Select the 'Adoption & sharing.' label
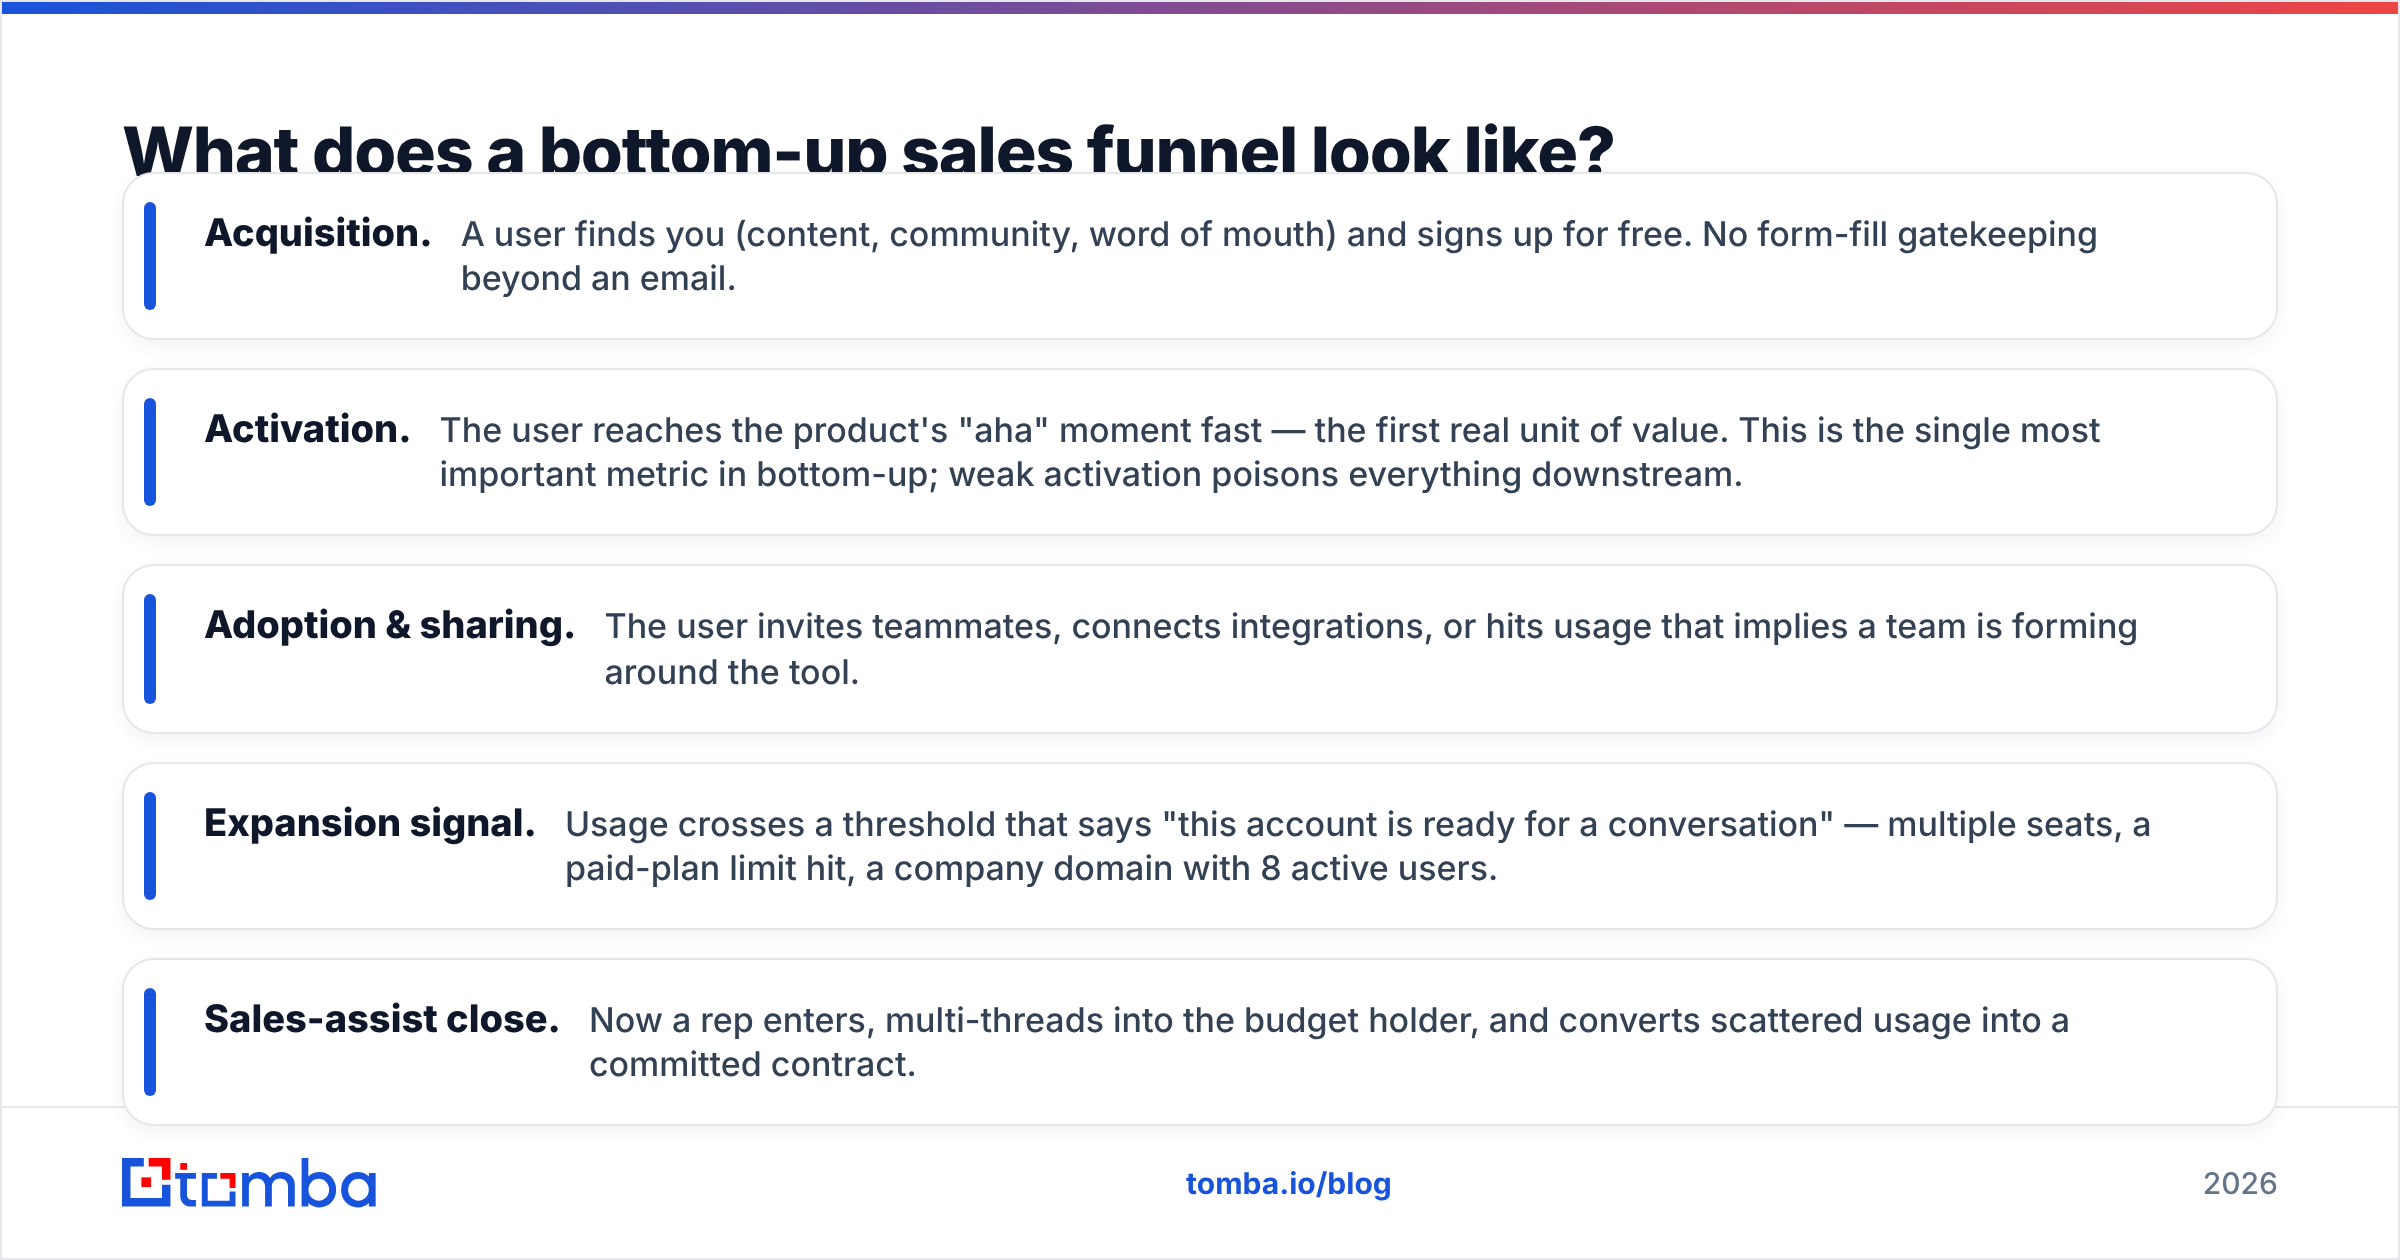 [x=390, y=625]
